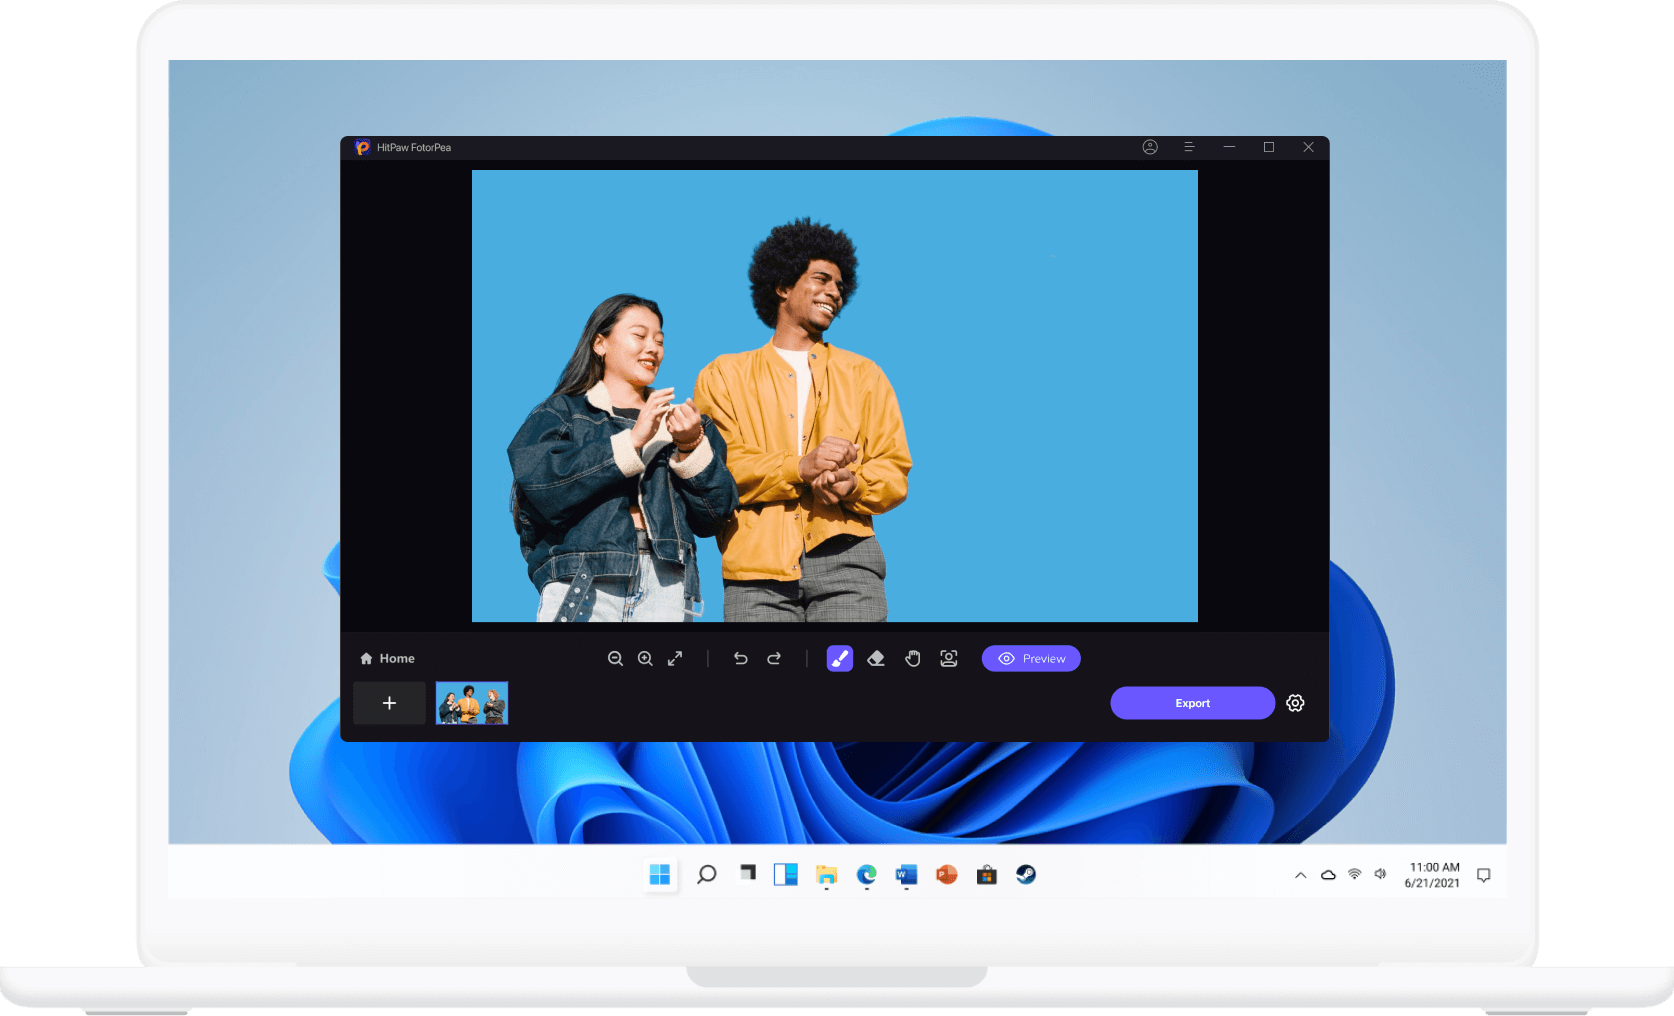Screen dimensions: 1674x1016
Task: Open the taskbar clock and date
Action: (x=1433, y=875)
